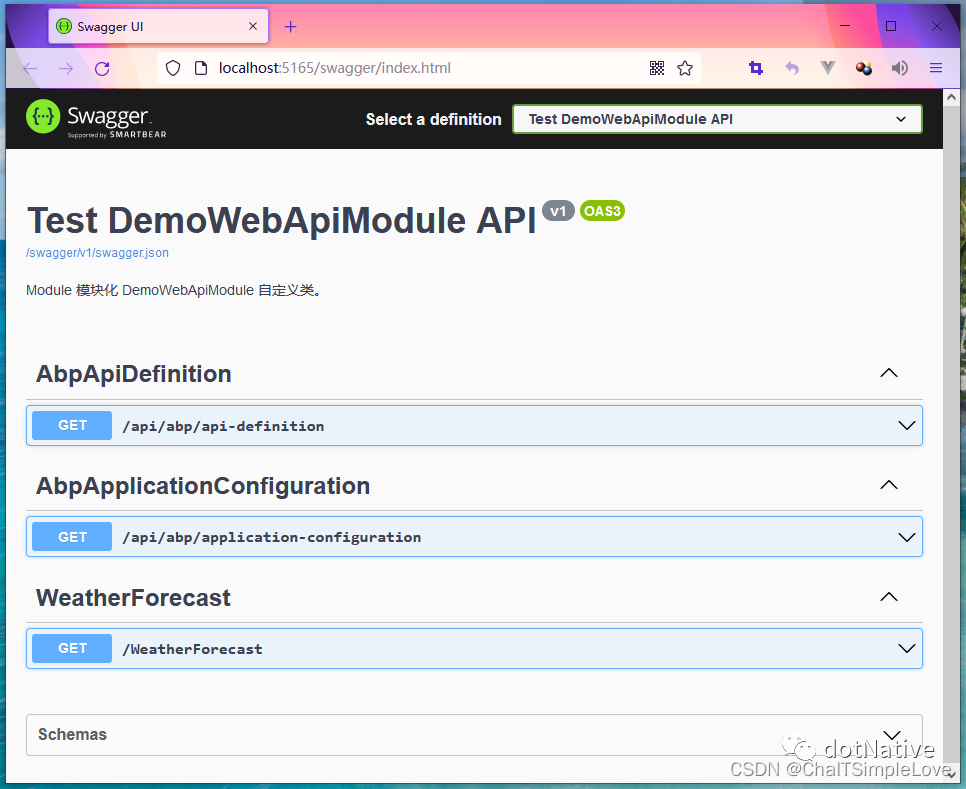This screenshot has width=966, height=789.
Task: Expand GET /api/abp/application-configuration operation
Action: [x=473, y=536]
